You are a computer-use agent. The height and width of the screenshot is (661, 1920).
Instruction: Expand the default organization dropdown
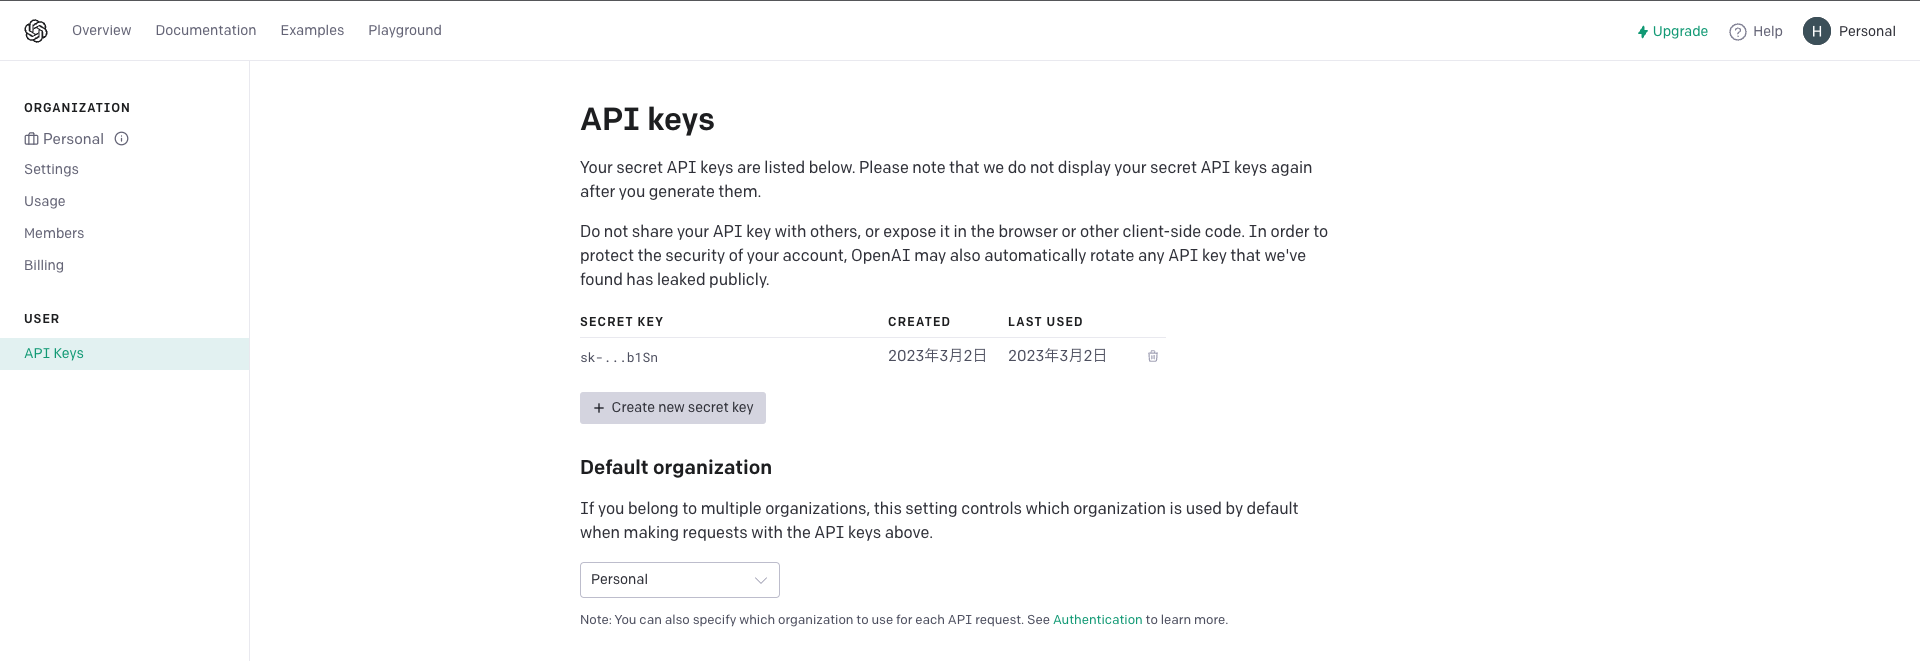[x=680, y=580]
